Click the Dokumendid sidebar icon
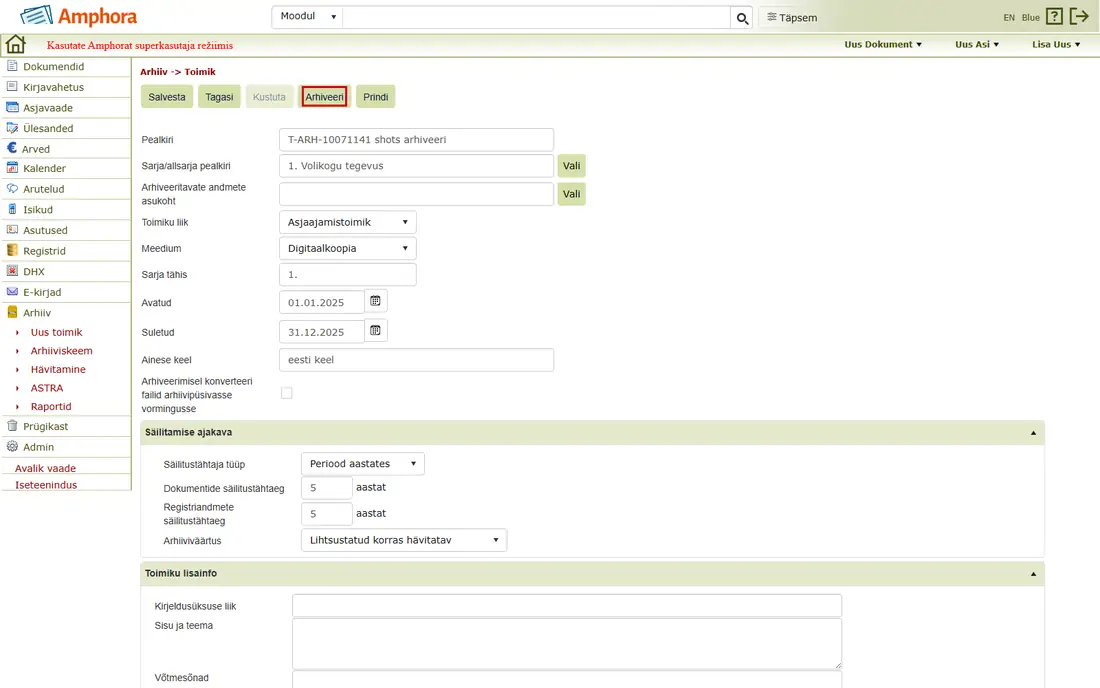 [x=12, y=66]
